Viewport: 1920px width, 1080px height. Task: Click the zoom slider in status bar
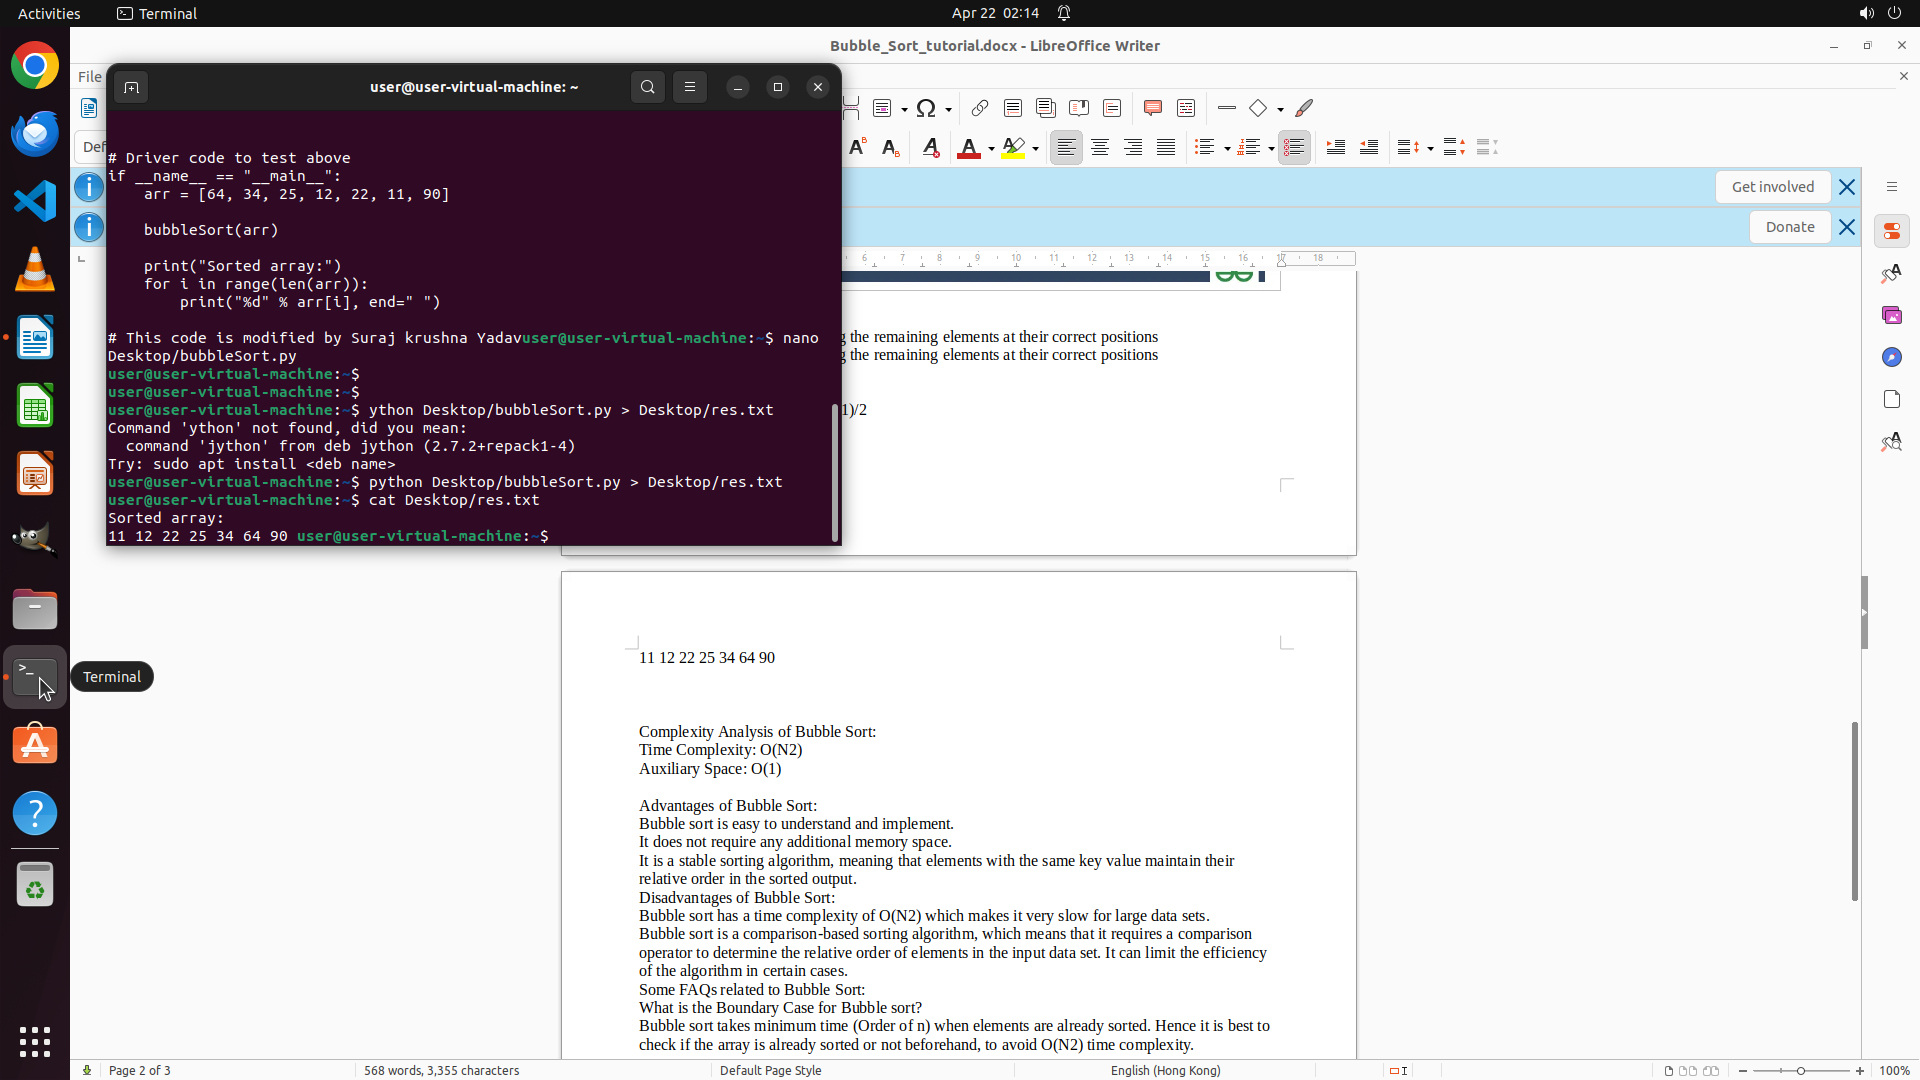[x=1801, y=1070]
